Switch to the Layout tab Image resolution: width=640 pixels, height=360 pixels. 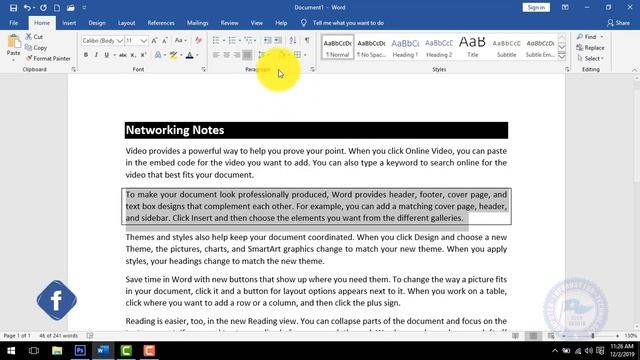(x=127, y=23)
